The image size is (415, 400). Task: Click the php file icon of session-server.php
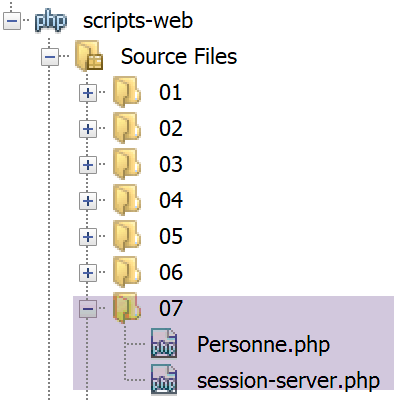click(164, 380)
